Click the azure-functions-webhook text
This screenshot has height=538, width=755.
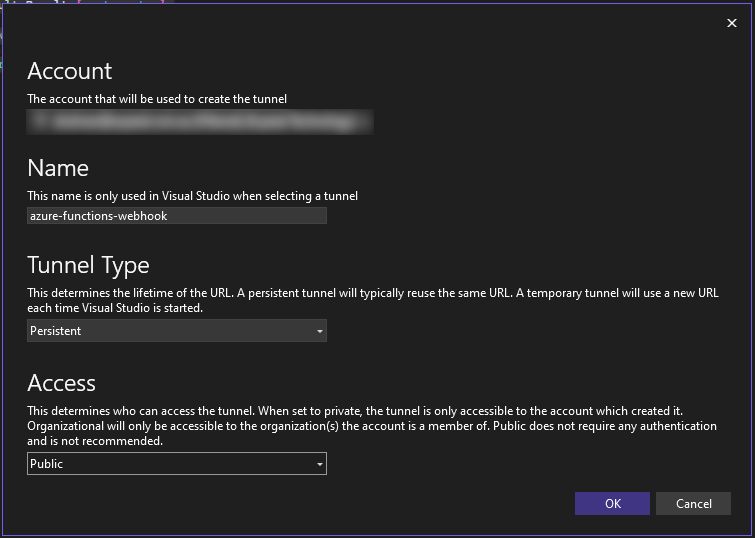(98, 216)
